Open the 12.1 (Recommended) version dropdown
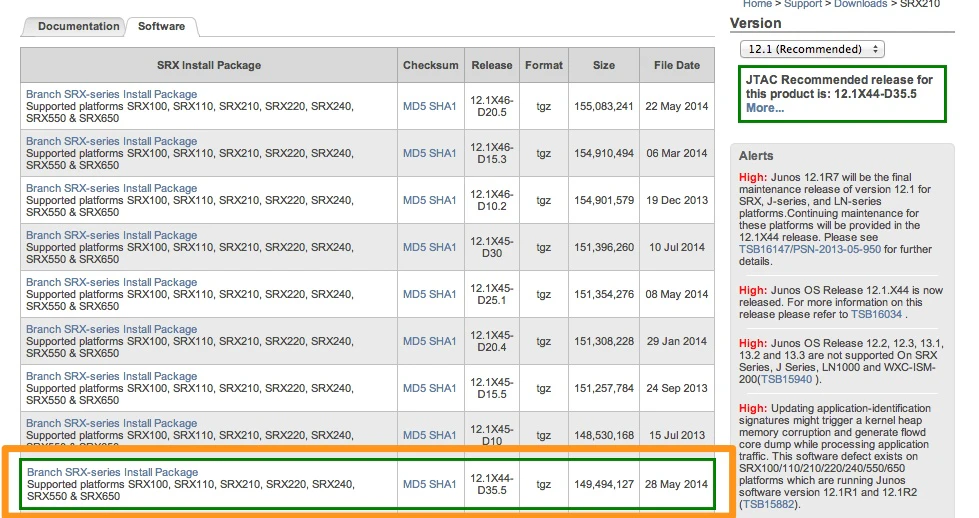Image resolution: width=979 pixels, height=518 pixels. (x=812, y=49)
